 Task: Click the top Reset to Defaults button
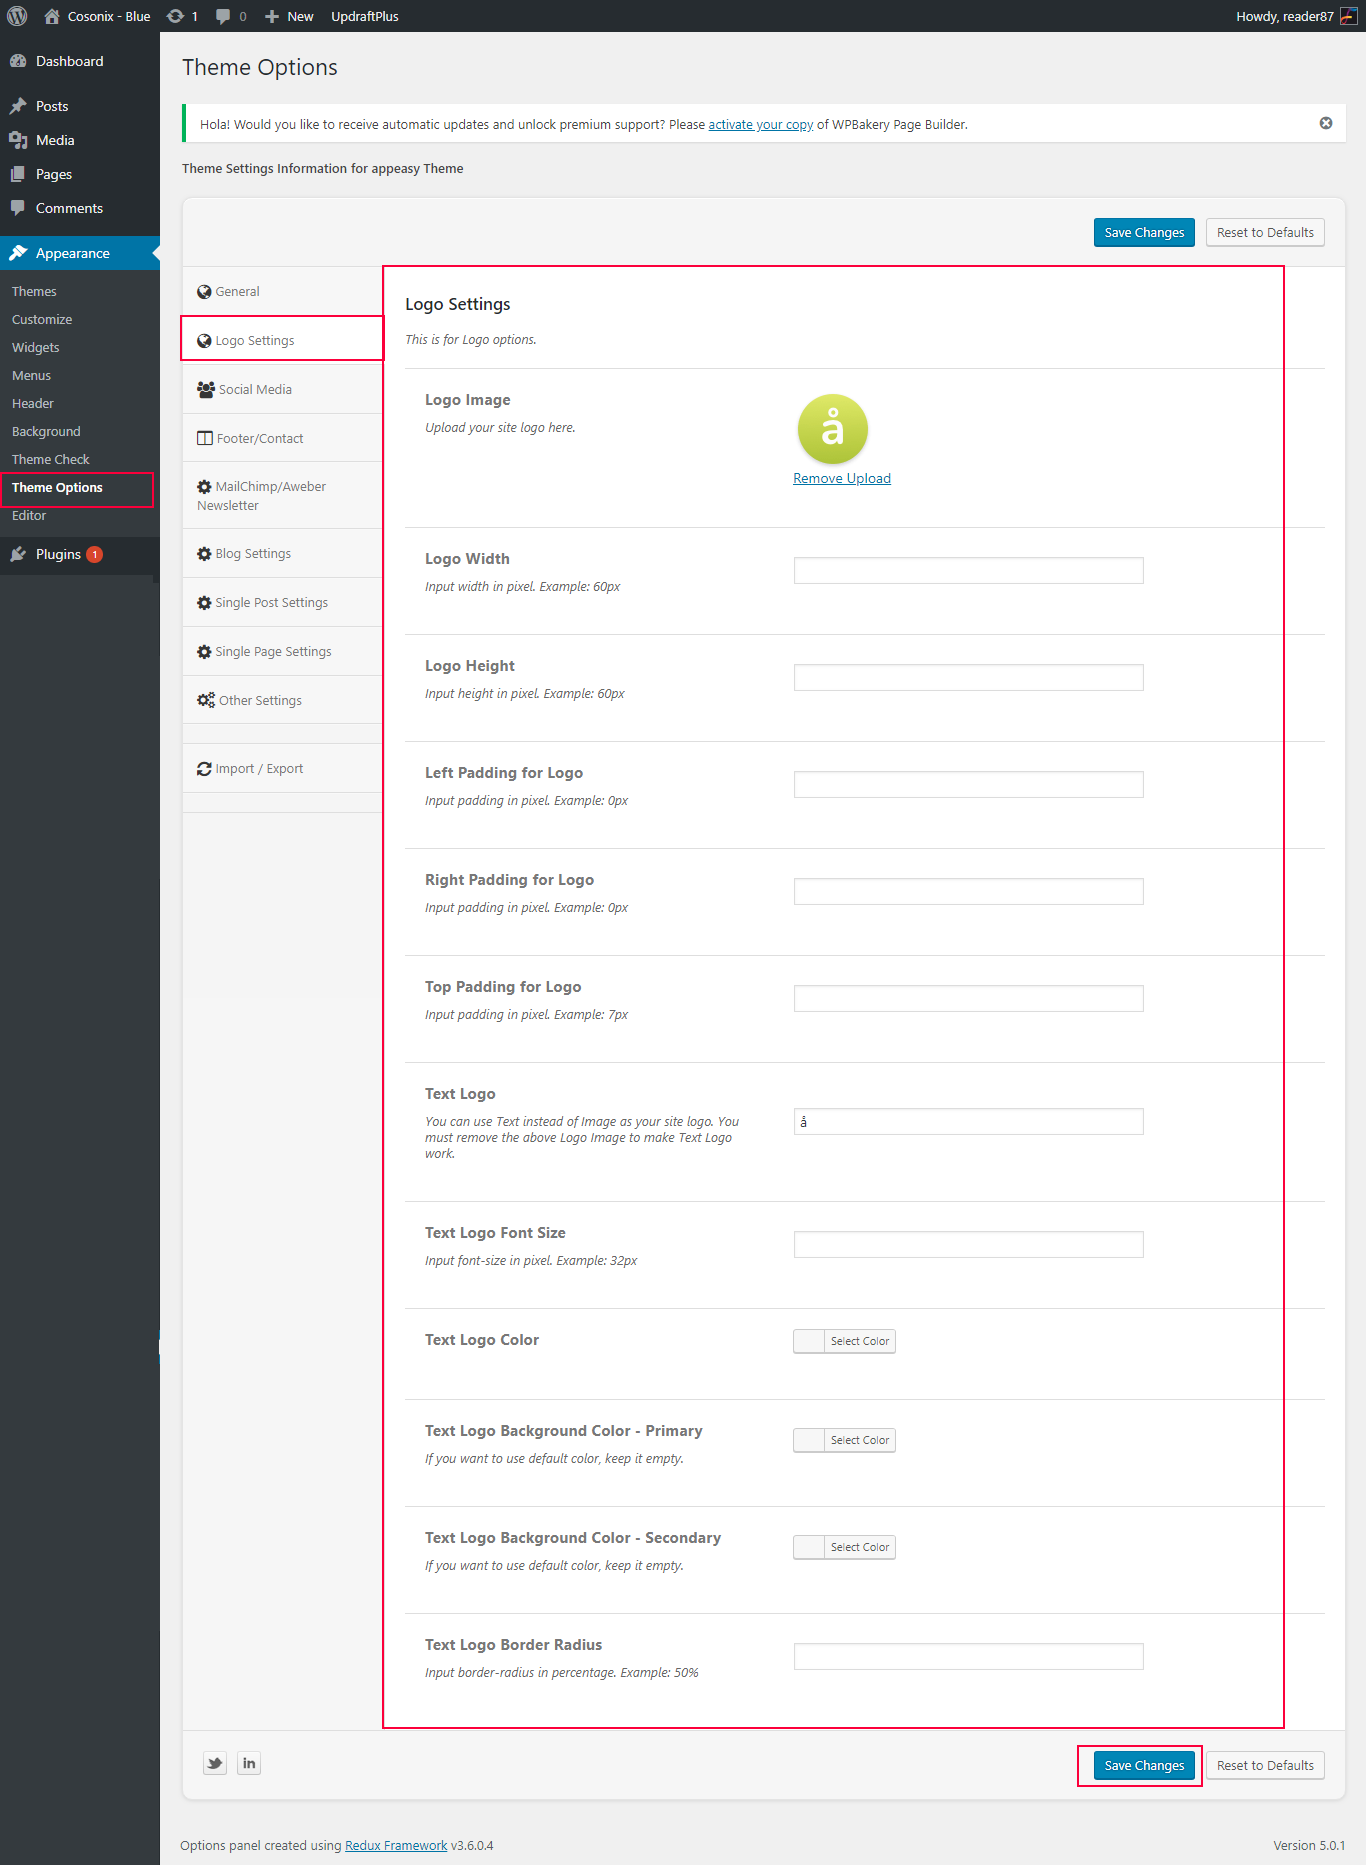pos(1264,233)
